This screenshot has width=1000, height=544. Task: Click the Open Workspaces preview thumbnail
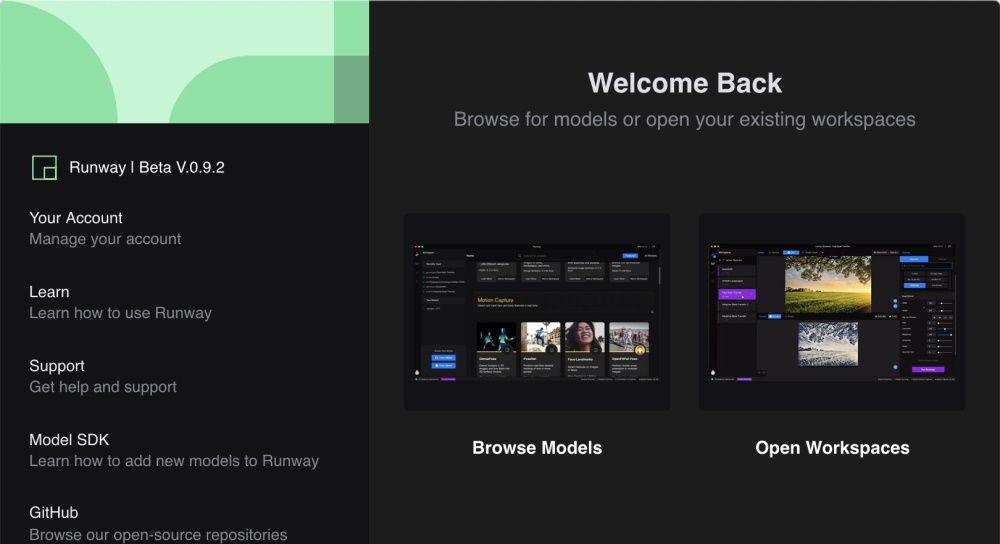coord(832,312)
